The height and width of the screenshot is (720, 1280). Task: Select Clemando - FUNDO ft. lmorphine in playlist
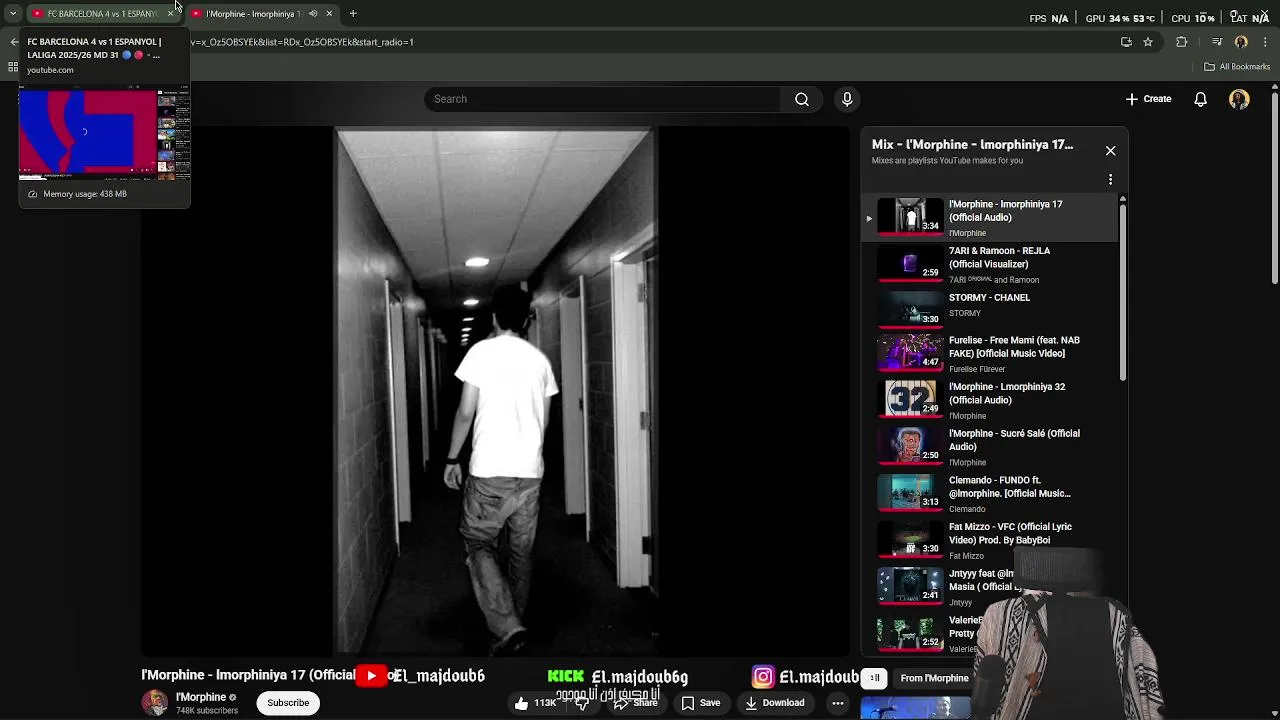coord(990,494)
